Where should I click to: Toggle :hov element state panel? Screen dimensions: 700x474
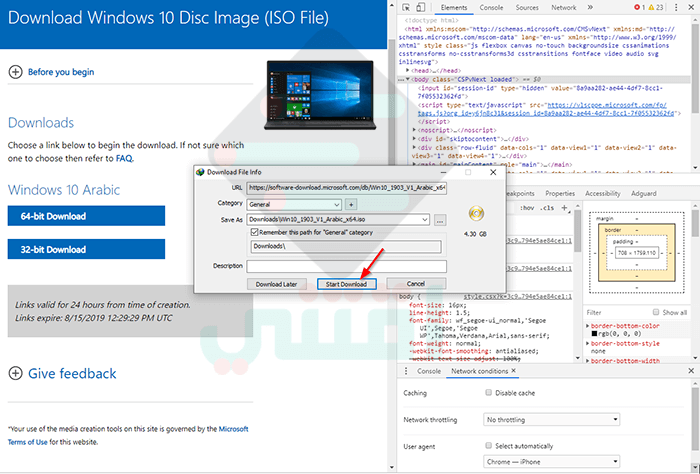coord(527,208)
